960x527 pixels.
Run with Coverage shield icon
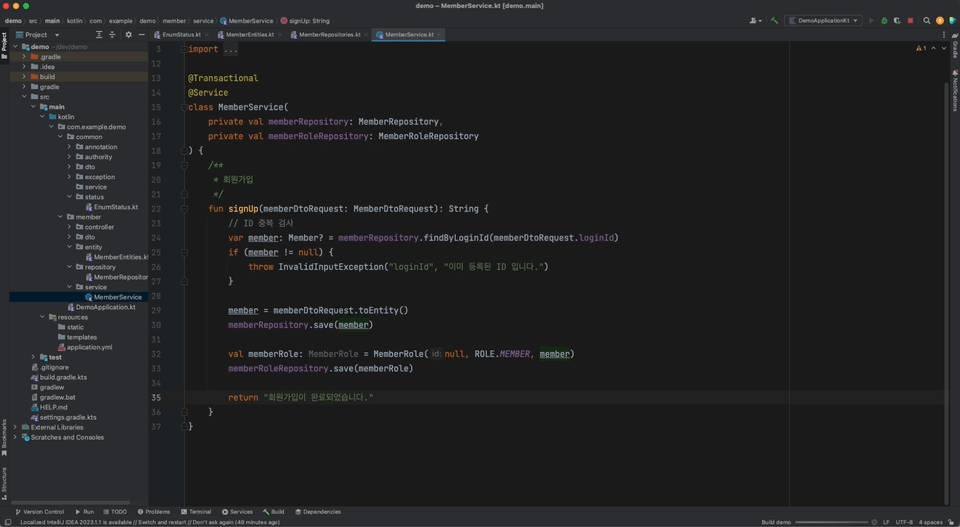click(x=897, y=20)
